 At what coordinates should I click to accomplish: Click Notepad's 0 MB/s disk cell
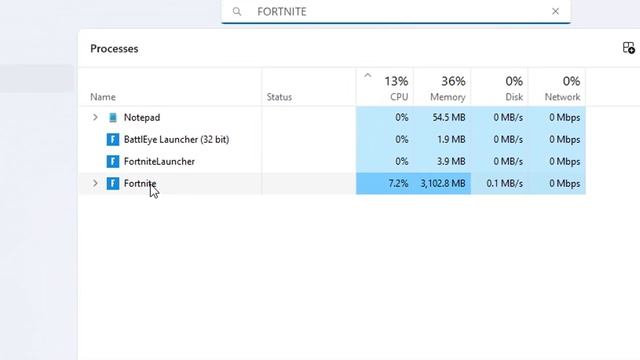(x=500, y=118)
